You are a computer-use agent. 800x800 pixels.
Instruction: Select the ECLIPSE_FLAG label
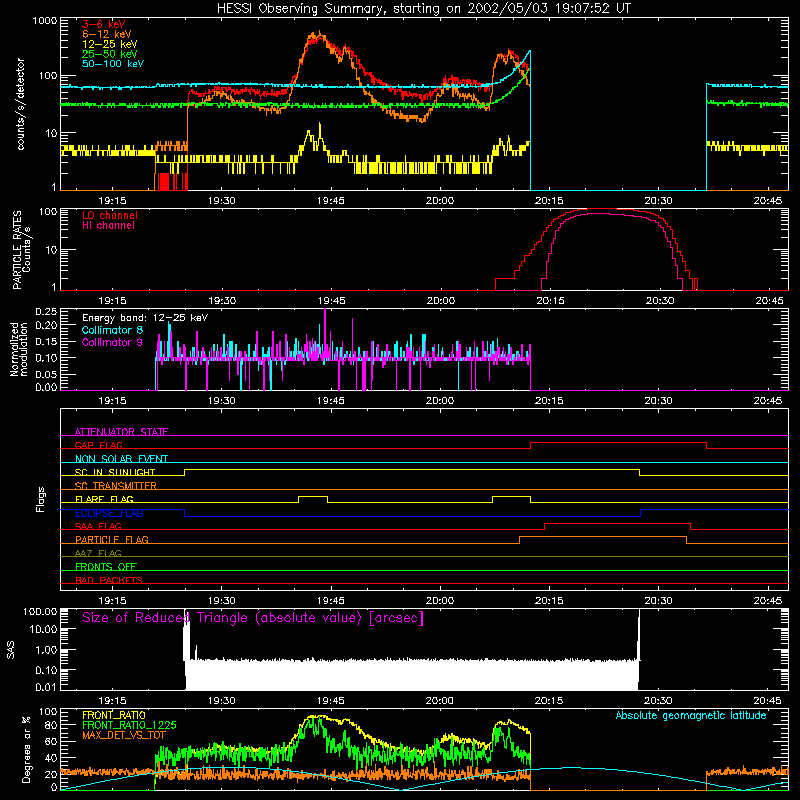point(109,513)
